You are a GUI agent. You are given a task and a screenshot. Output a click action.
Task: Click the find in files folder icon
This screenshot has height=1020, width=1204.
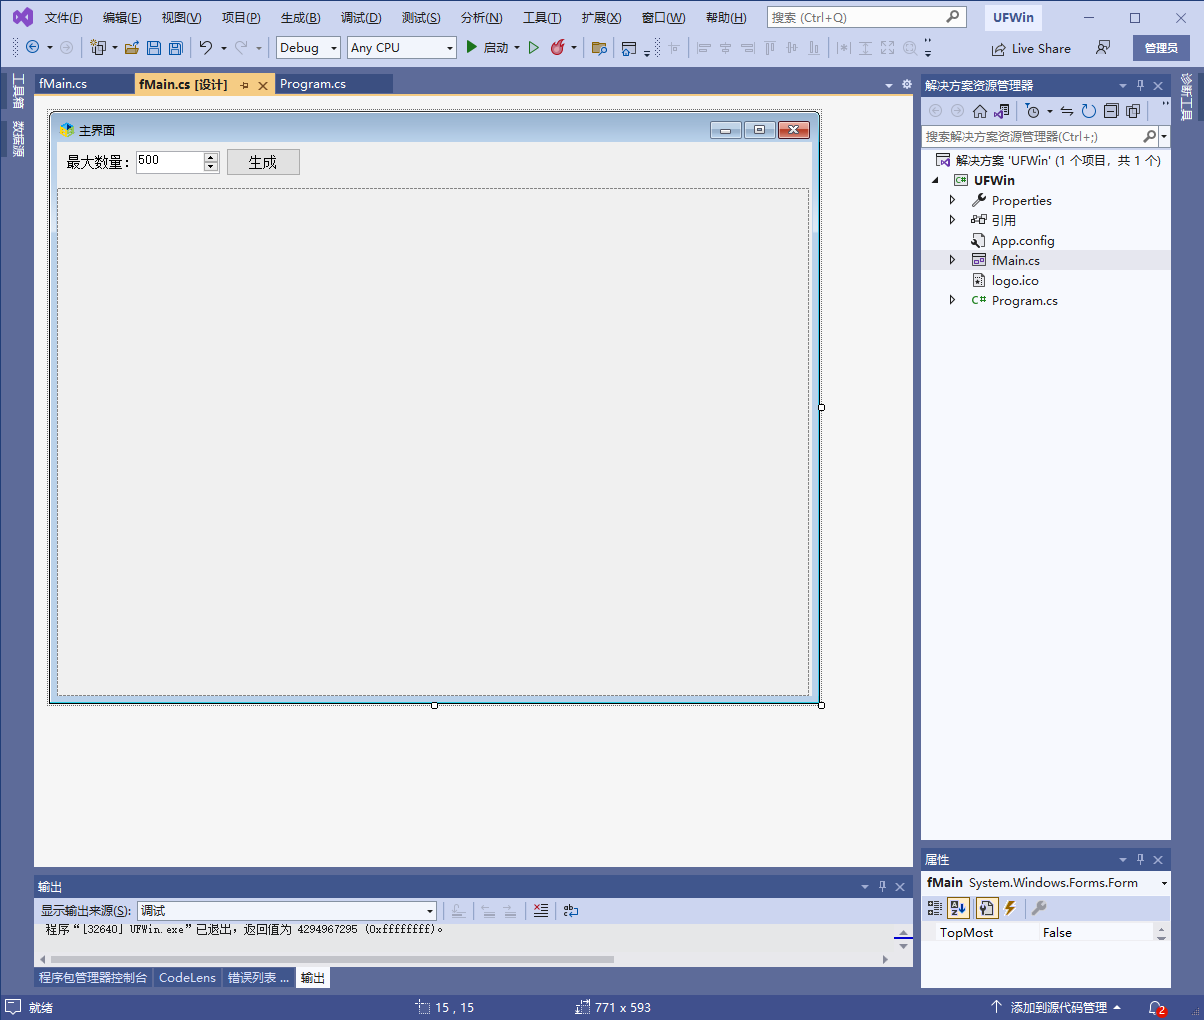coord(599,47)
